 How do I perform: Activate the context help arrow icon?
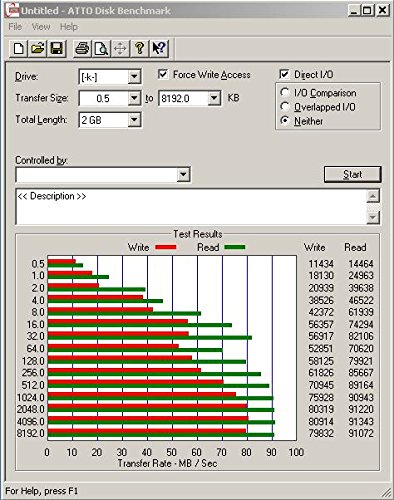(x=159, y=49)
